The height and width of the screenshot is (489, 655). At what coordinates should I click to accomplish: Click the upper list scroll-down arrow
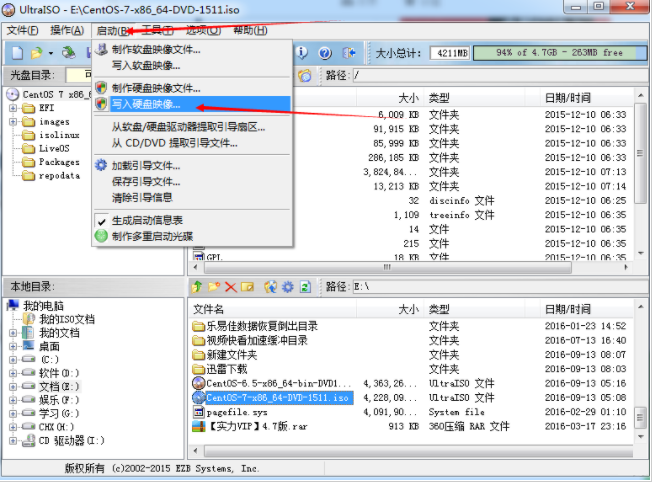coord(640,253)
